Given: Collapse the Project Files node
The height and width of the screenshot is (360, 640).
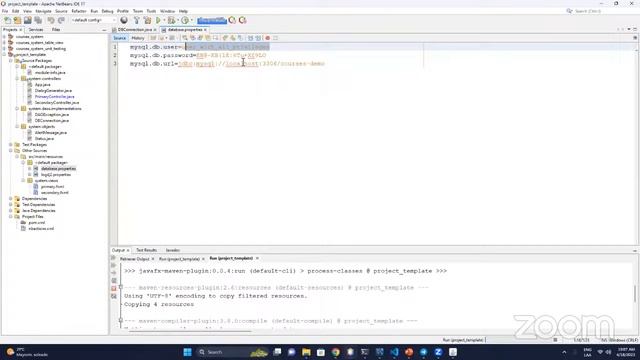Looking at the screenshot, I should pyautogui.click(x=11, y=217).
